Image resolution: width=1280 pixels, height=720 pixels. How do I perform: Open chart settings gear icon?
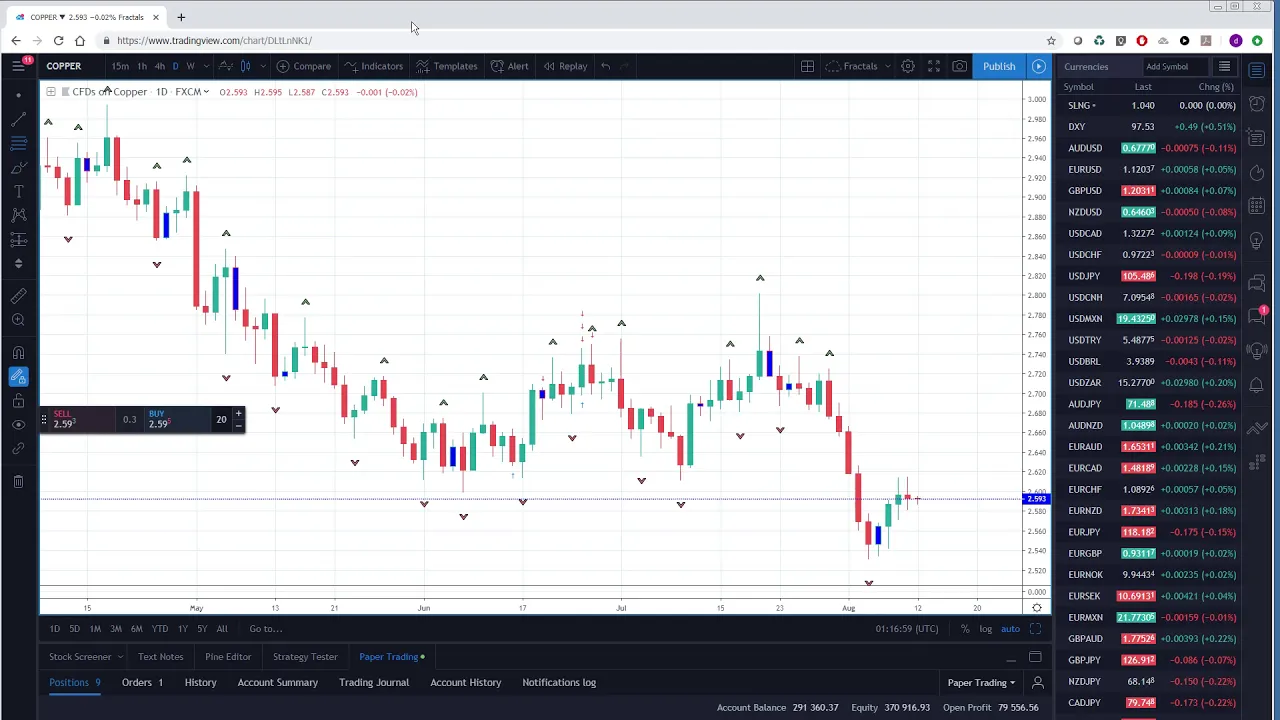coord(908,66)
